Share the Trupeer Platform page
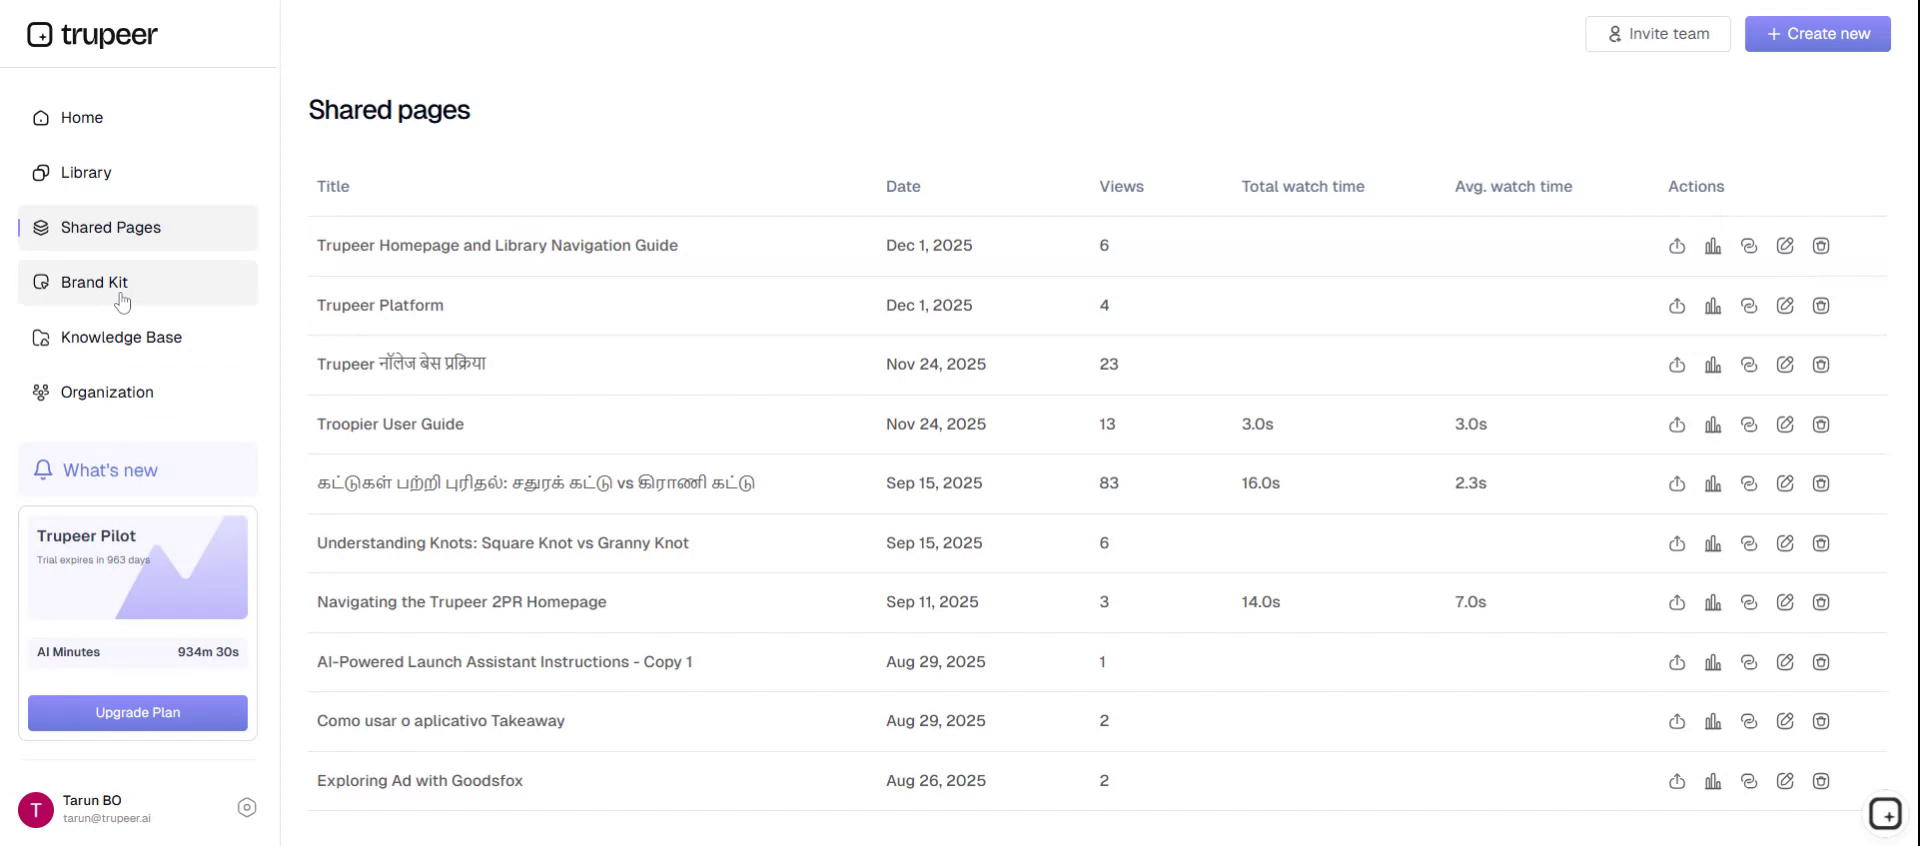 tap(1677, 306)
